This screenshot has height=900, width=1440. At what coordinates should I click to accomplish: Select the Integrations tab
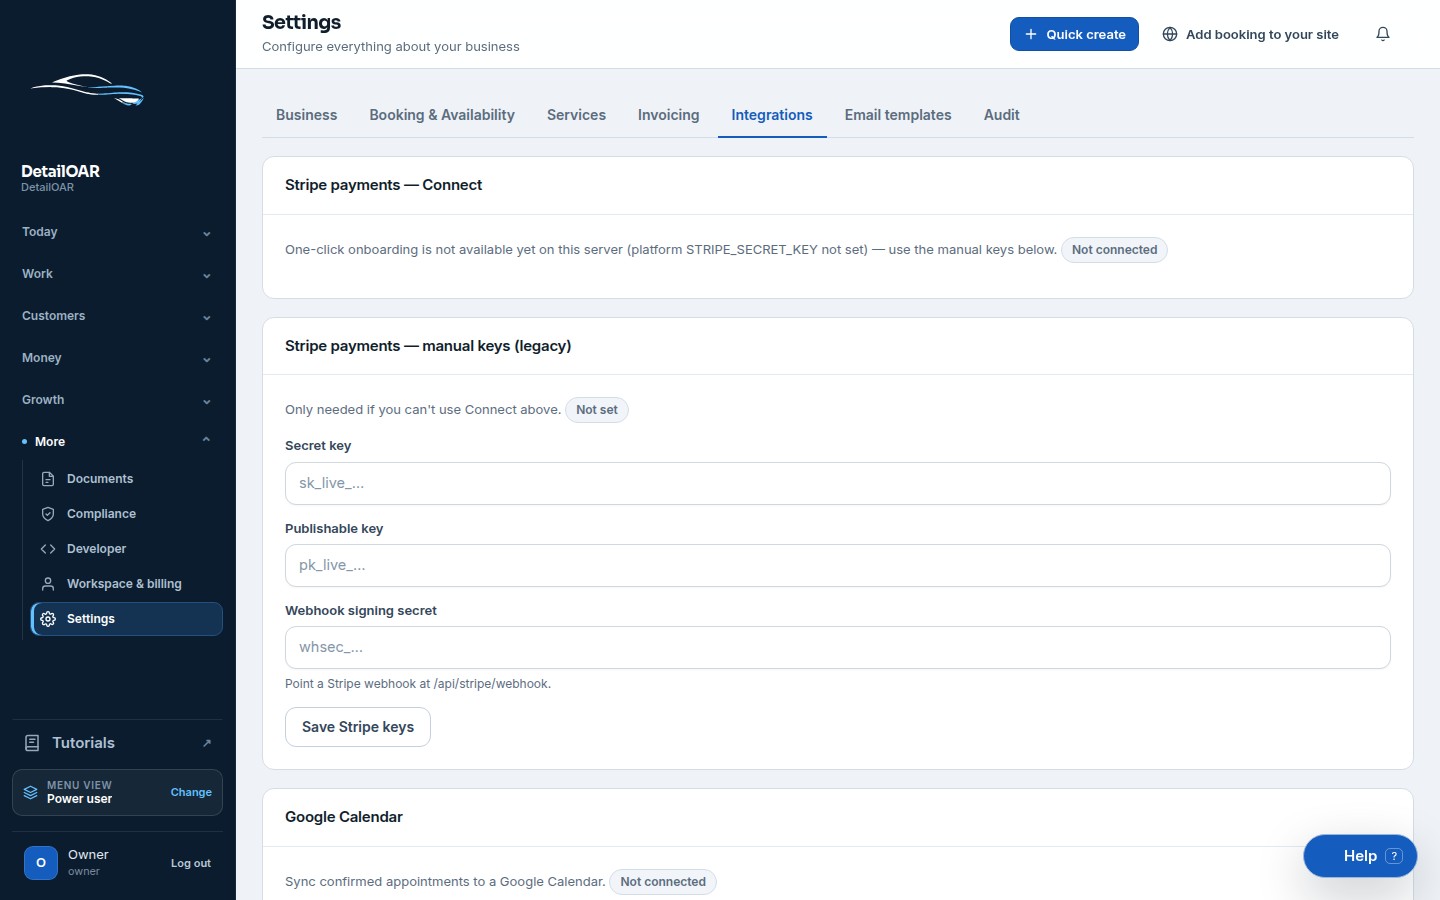772,115
